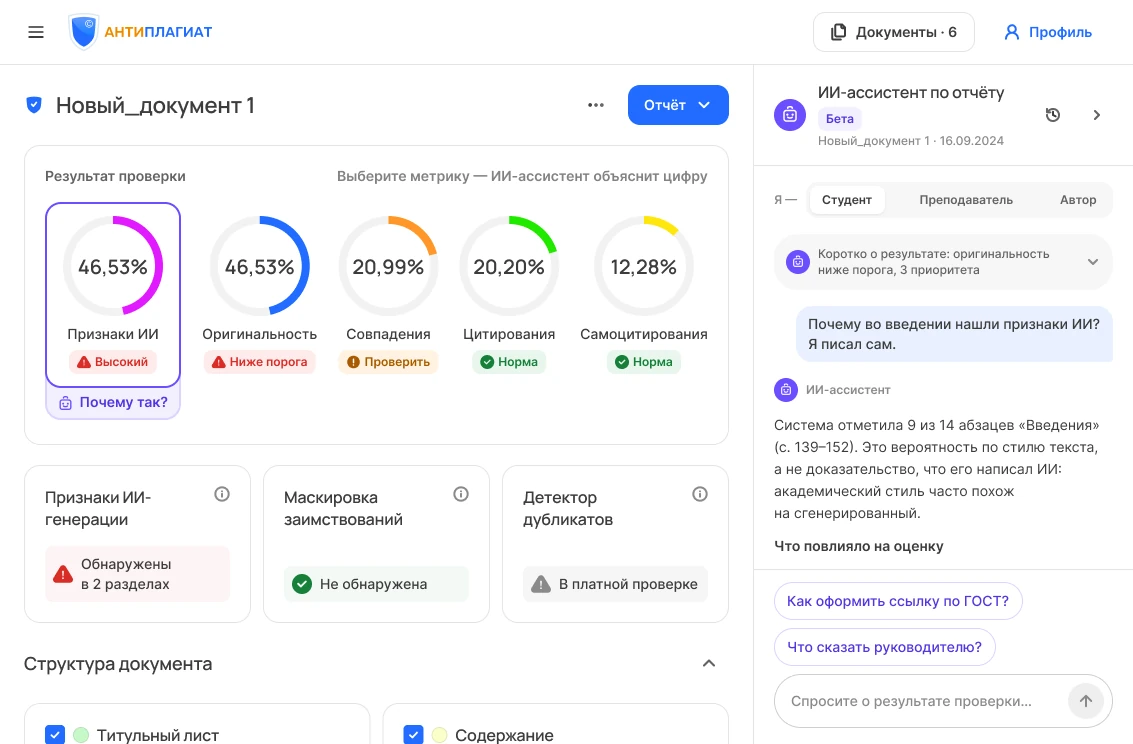Viewport: 1133px width, 744px height.
Task: Open the Документы · 6 list
Action: (894, 33)
